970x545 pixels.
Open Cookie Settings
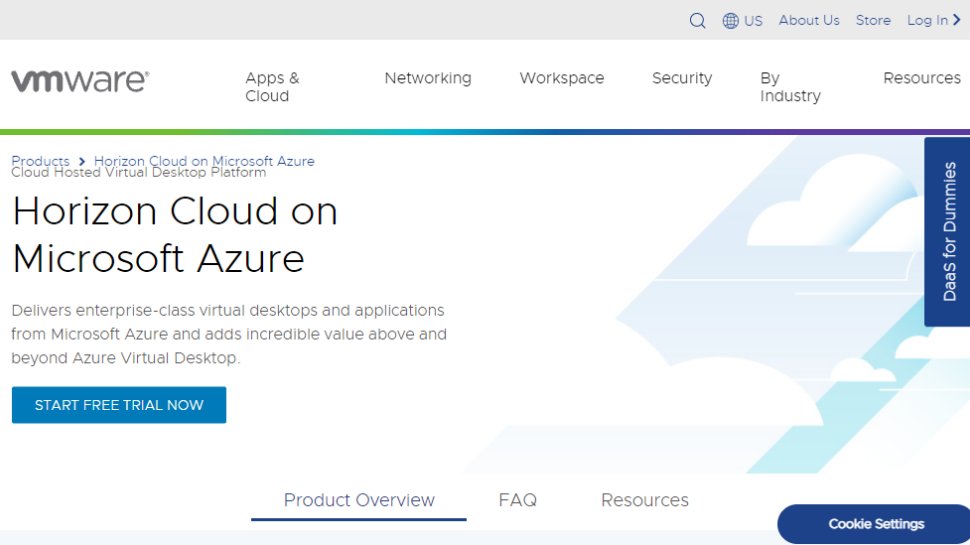[876, 524]
